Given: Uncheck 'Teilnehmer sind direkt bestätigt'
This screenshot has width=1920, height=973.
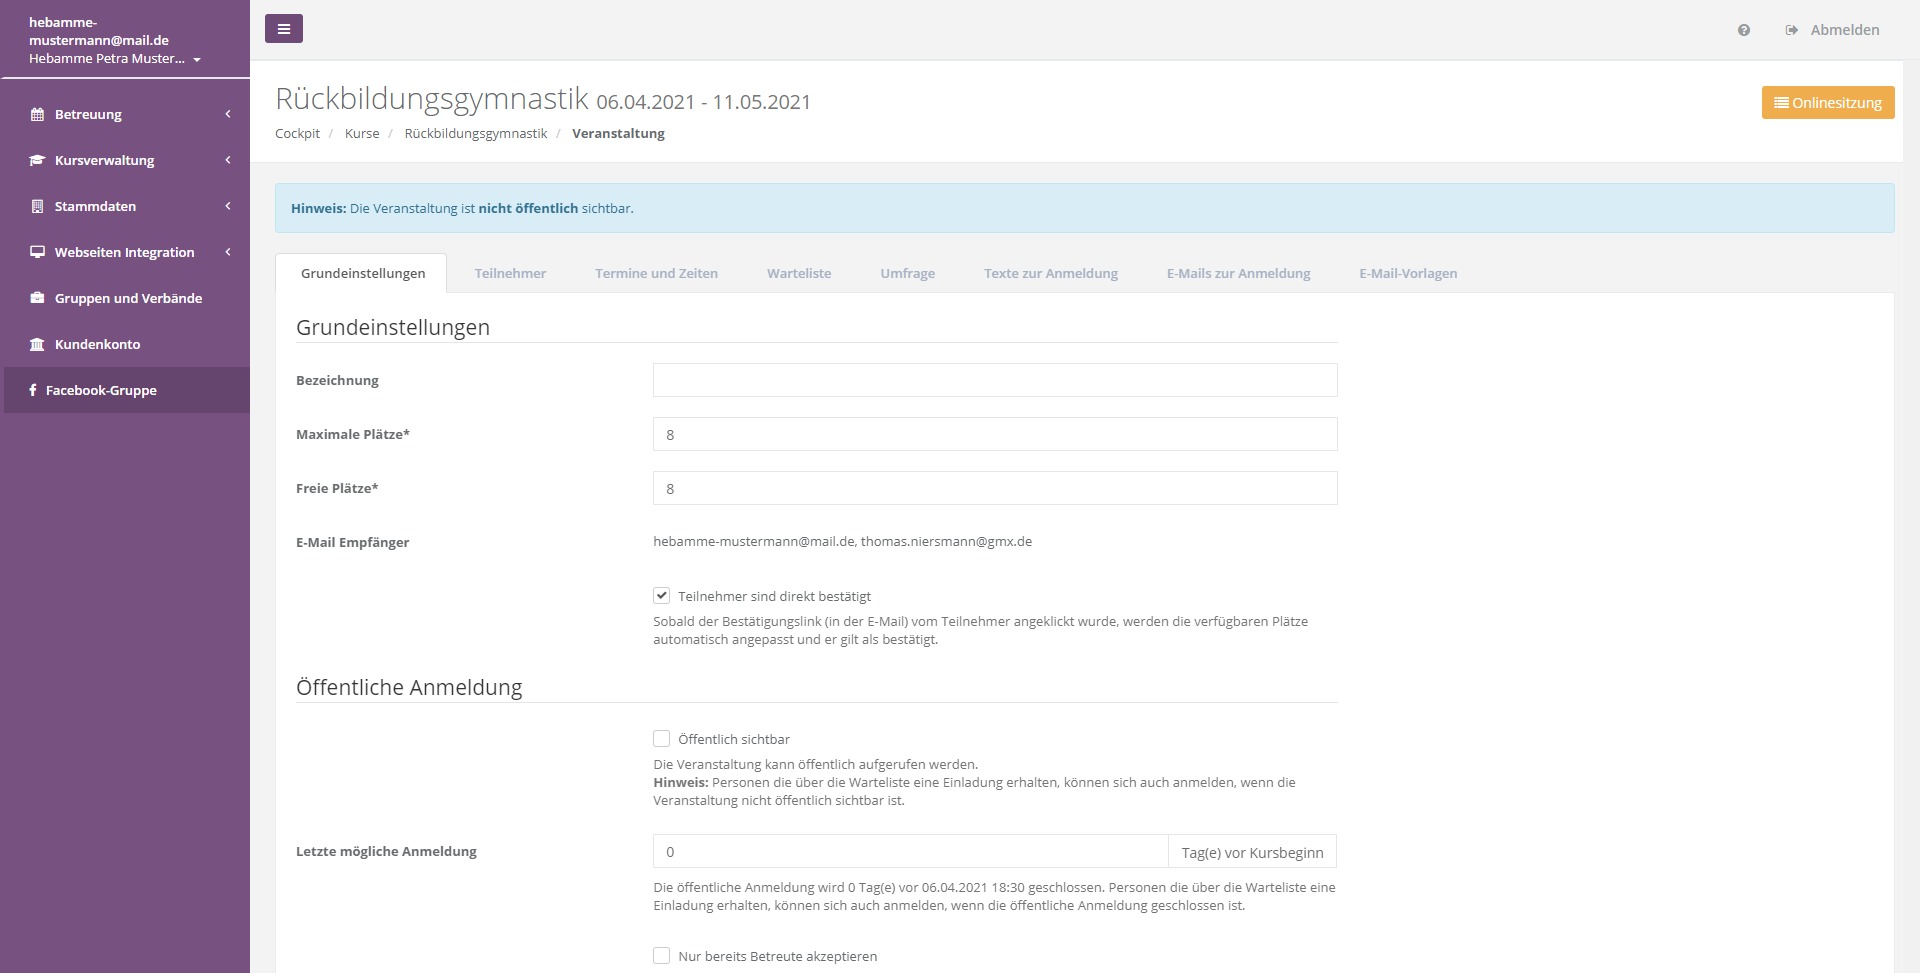Looking at the screenshot, I should [661, 596].
